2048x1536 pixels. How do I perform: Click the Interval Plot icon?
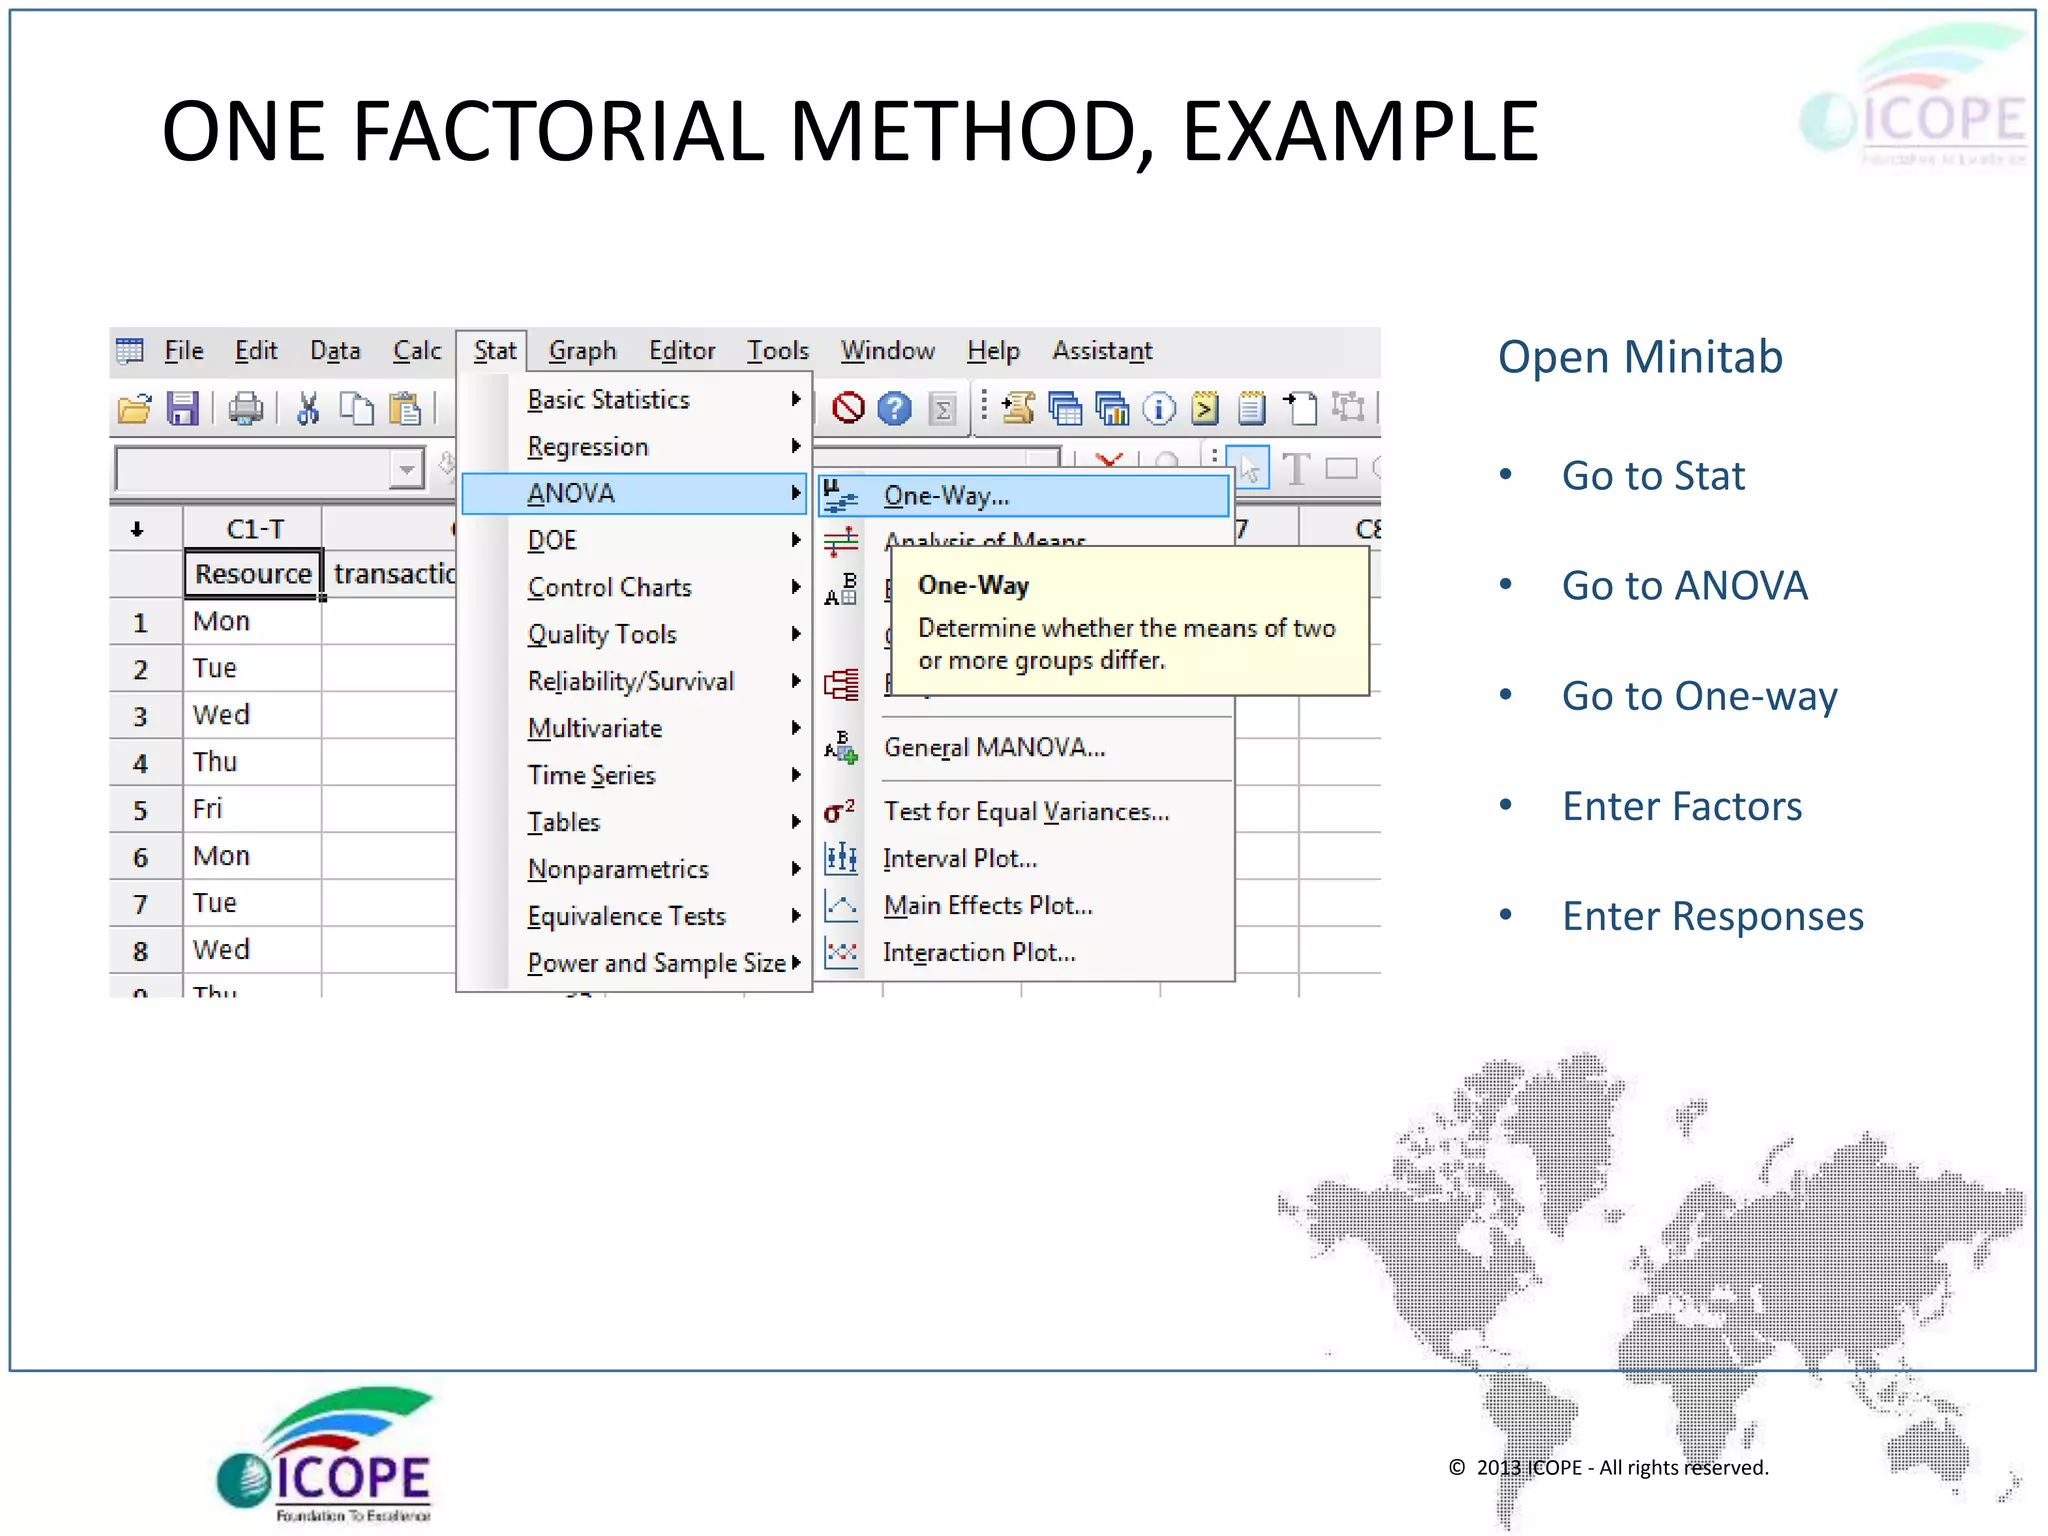841,858
